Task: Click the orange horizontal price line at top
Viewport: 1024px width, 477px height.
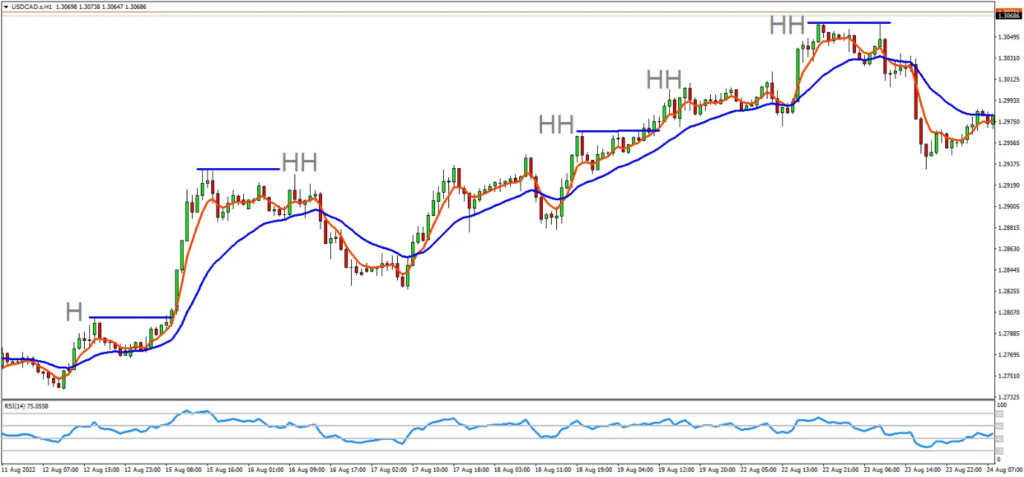Action: pyautogui.click(x=500, y=15)
